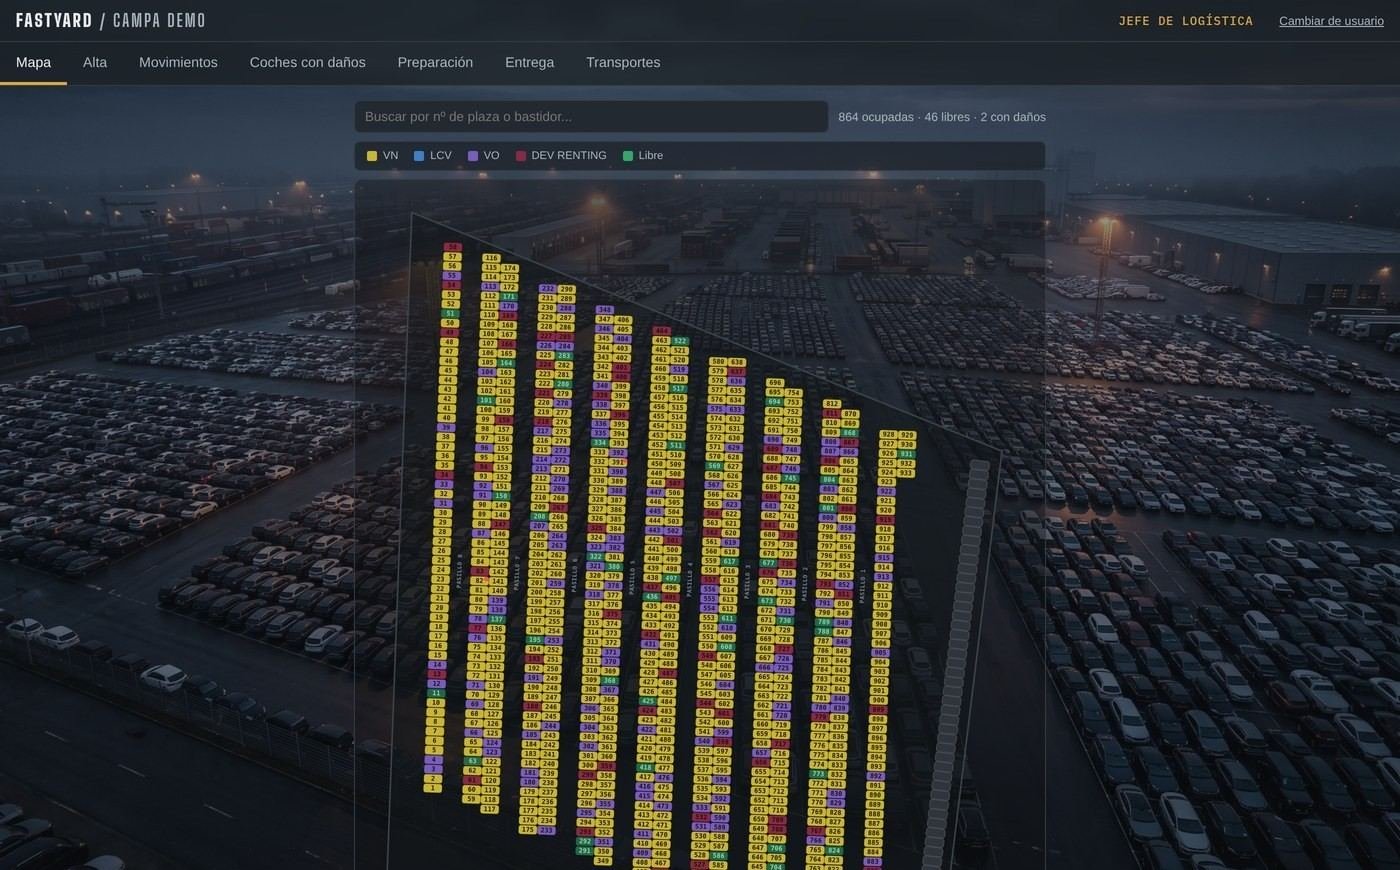Open free parking slot 334
The image size is (1400, 870).
[600, 442]
